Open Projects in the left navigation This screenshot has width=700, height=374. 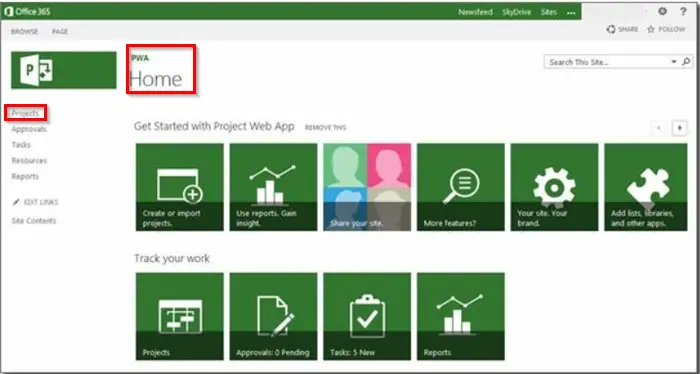pyautogui.click(x=25, y=113)
